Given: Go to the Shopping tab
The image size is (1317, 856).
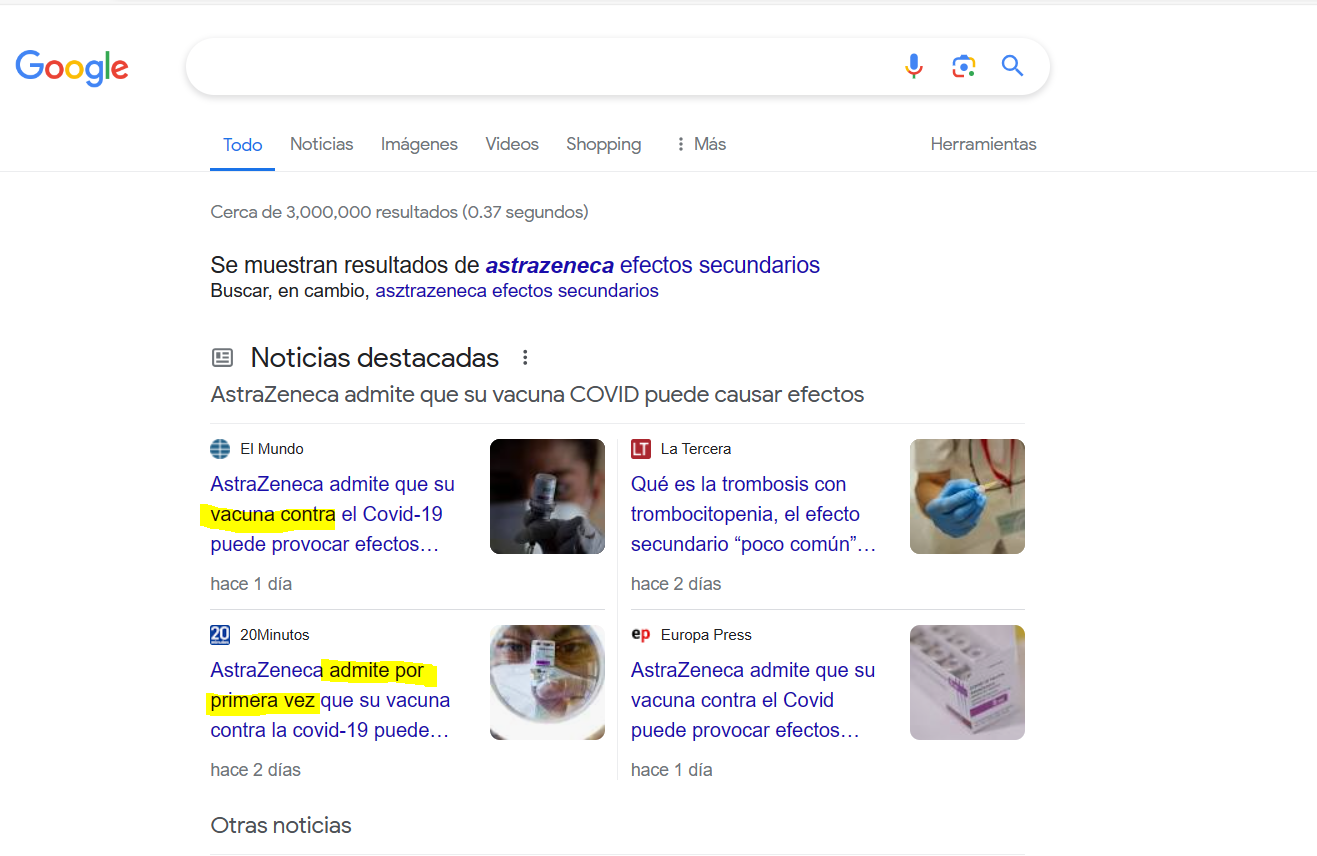Looking at the screenshot, I should click(604, 144).
